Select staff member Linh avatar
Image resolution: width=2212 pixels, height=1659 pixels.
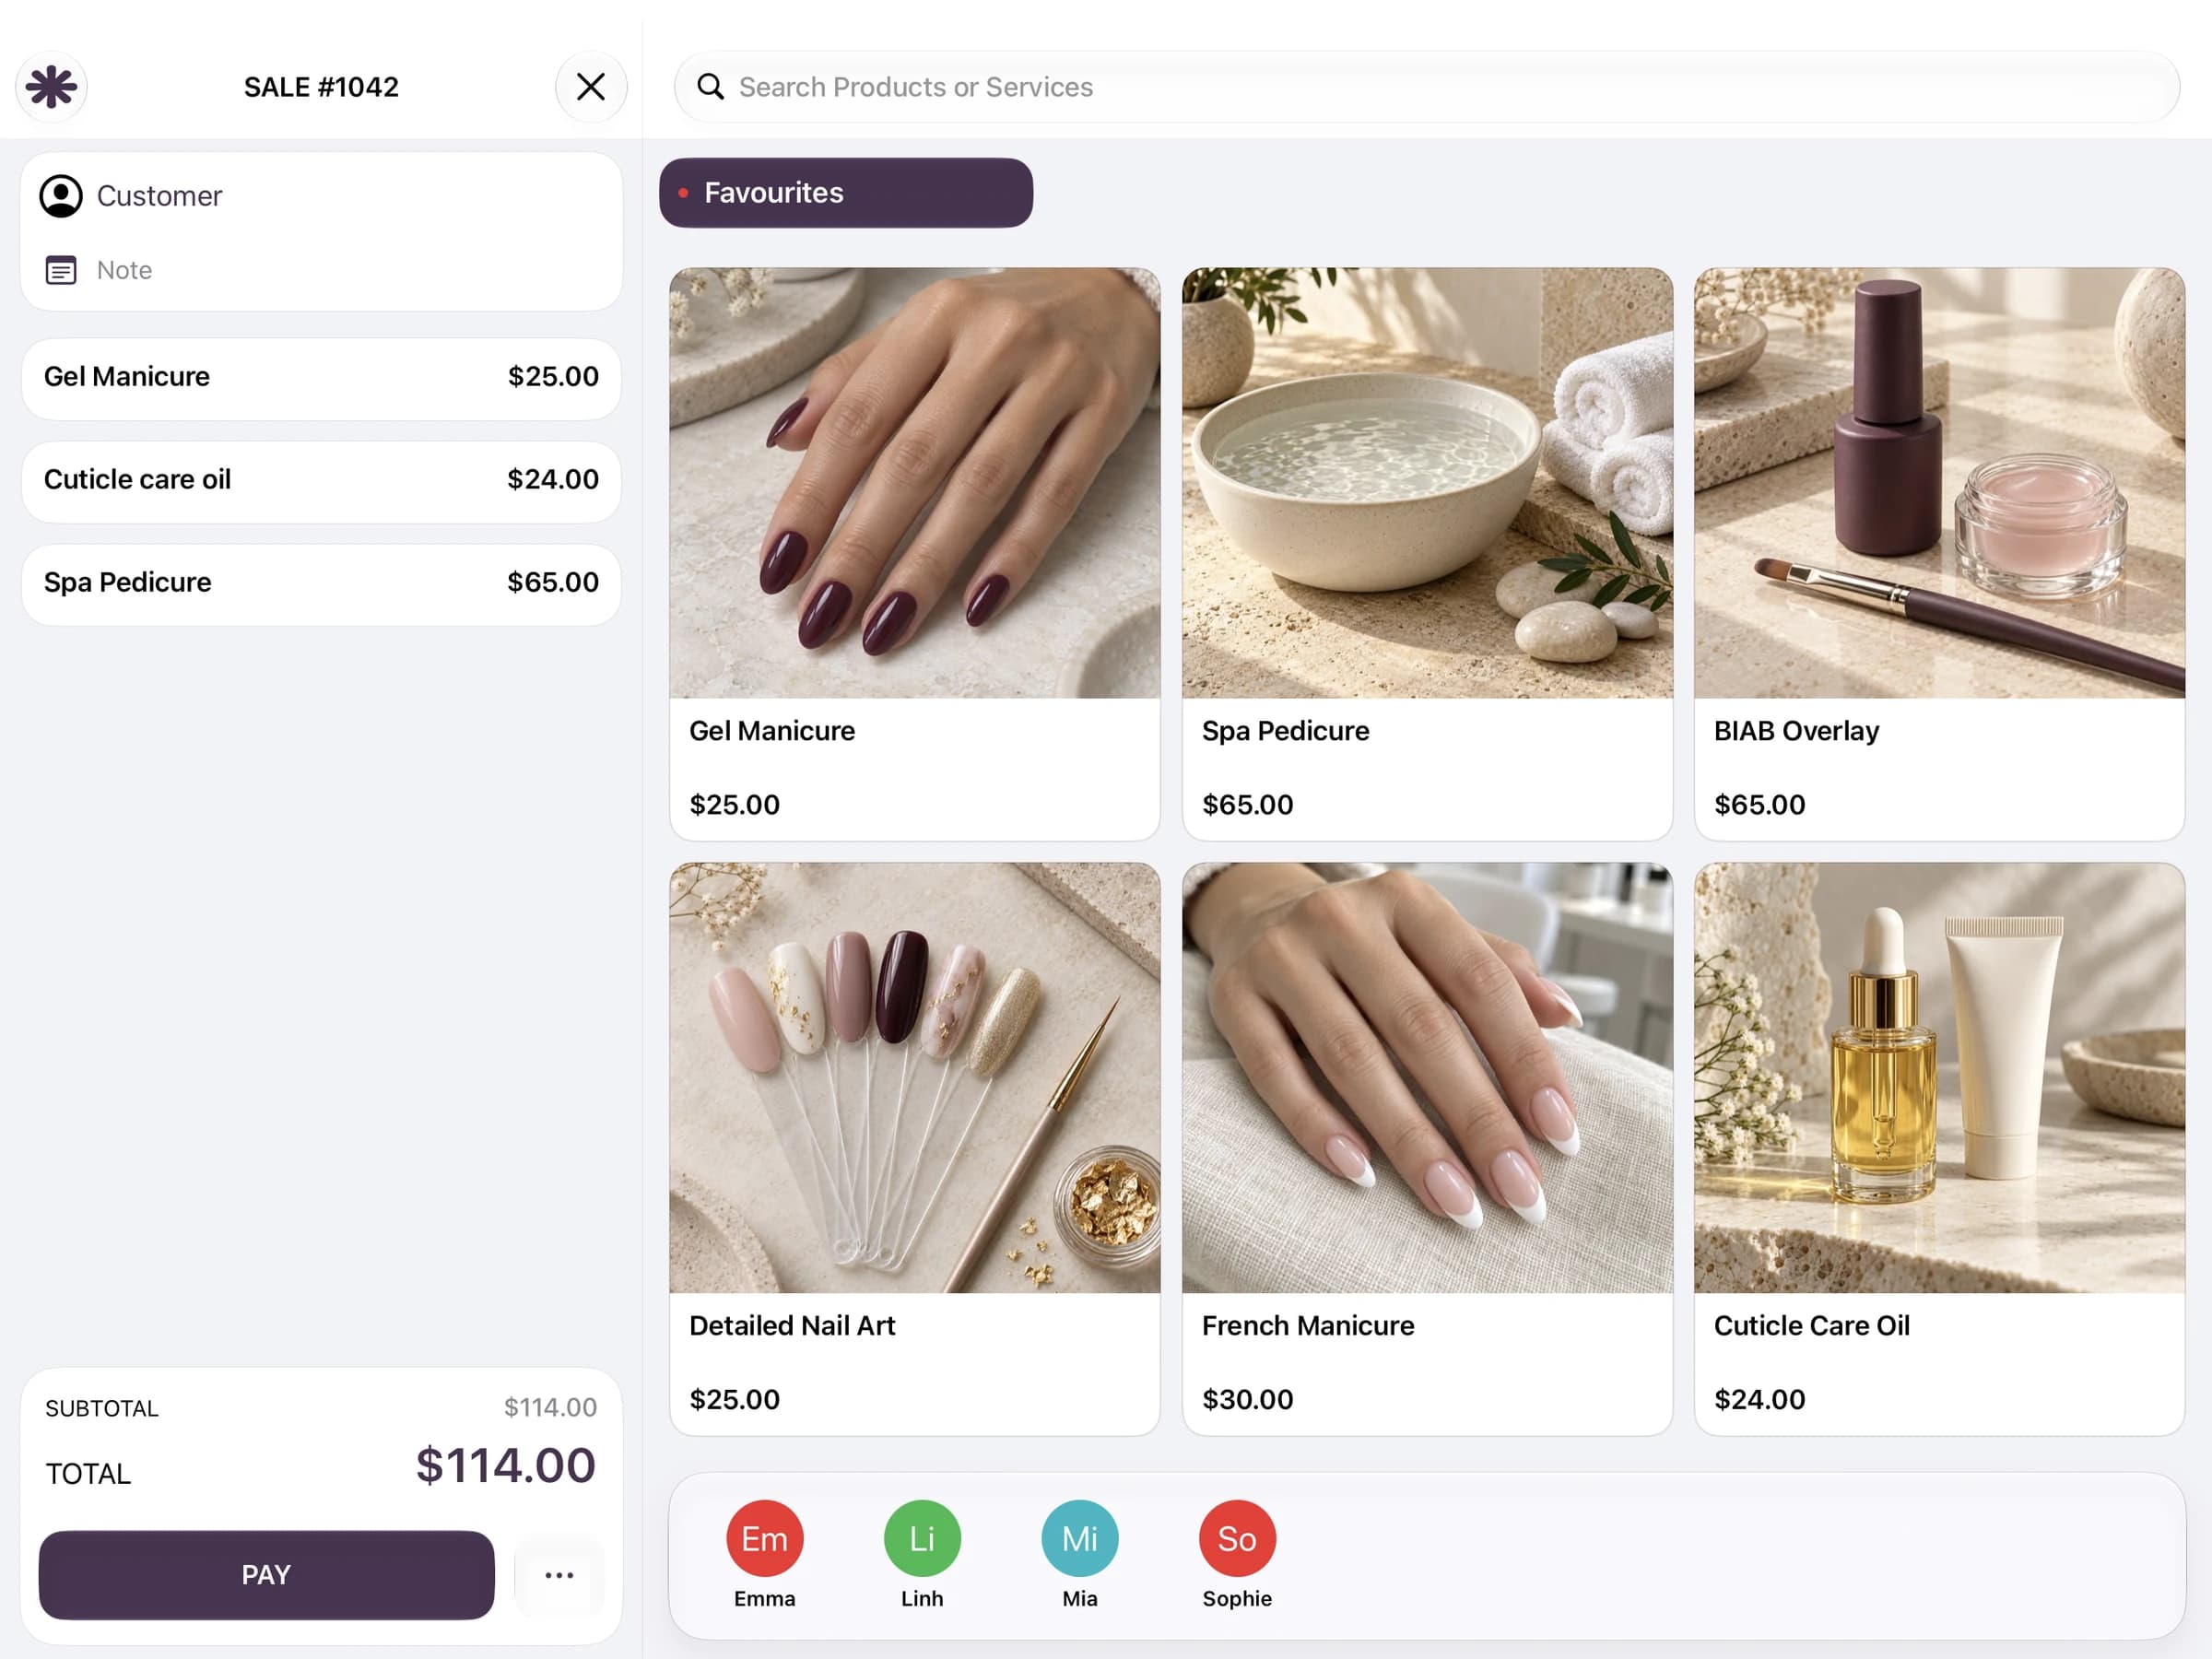[x=922, y=1539]
